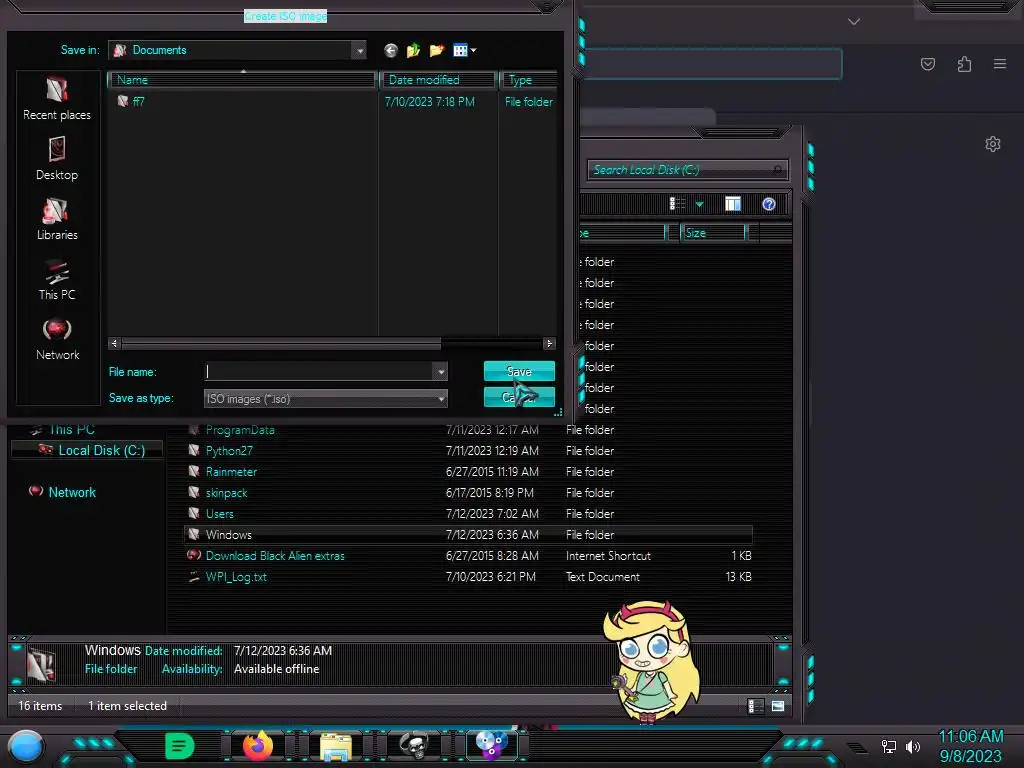Open the disc burner app in taskbar
Viewport: 1024px width, 768px height.
pos(491,745)
